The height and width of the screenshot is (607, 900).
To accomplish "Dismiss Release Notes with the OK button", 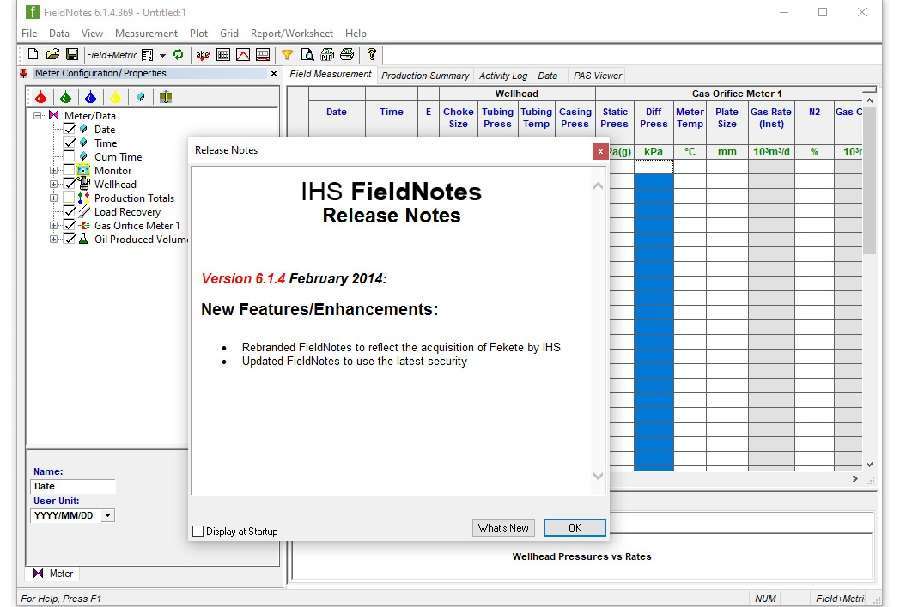I will click(574, 527).
